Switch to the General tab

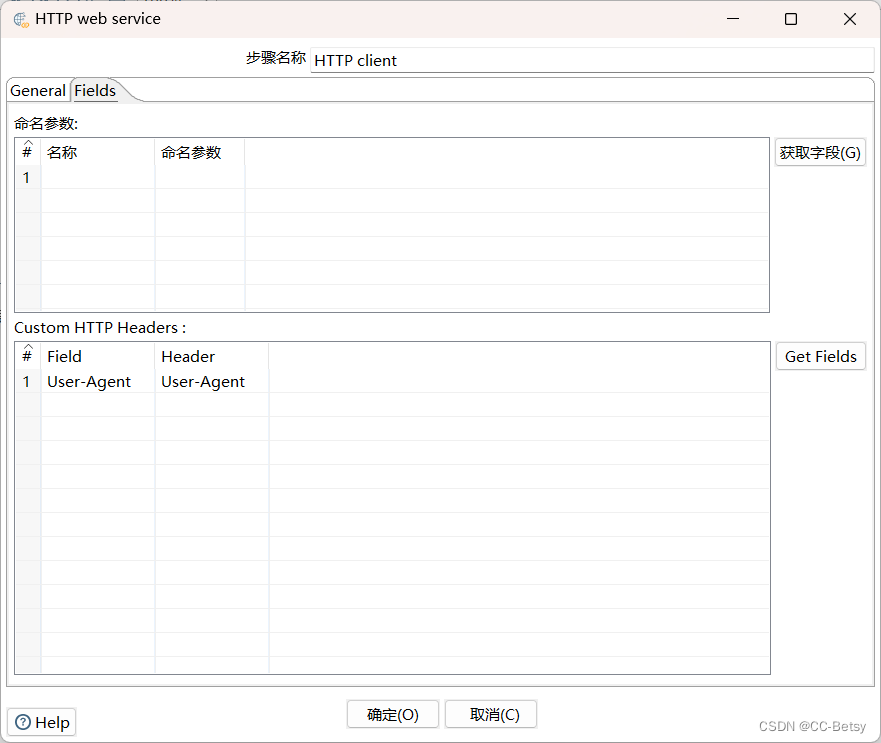coord(38,90)
